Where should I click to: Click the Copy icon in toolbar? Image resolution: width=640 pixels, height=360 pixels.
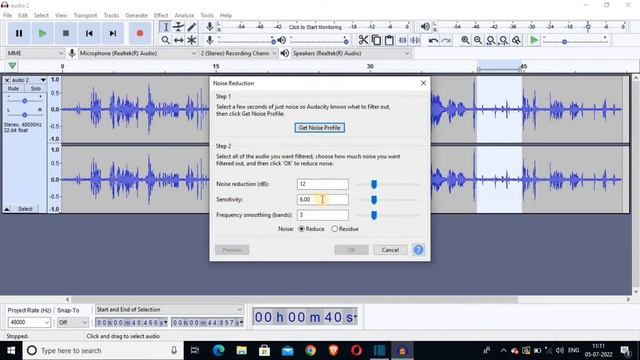click(x=376, y=40)
